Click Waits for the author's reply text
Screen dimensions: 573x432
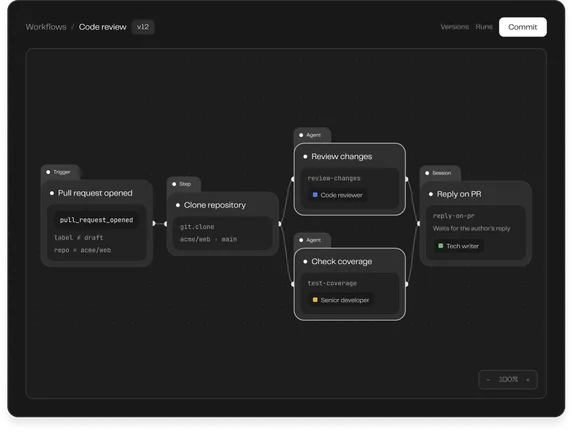click(x=471, y=228)
